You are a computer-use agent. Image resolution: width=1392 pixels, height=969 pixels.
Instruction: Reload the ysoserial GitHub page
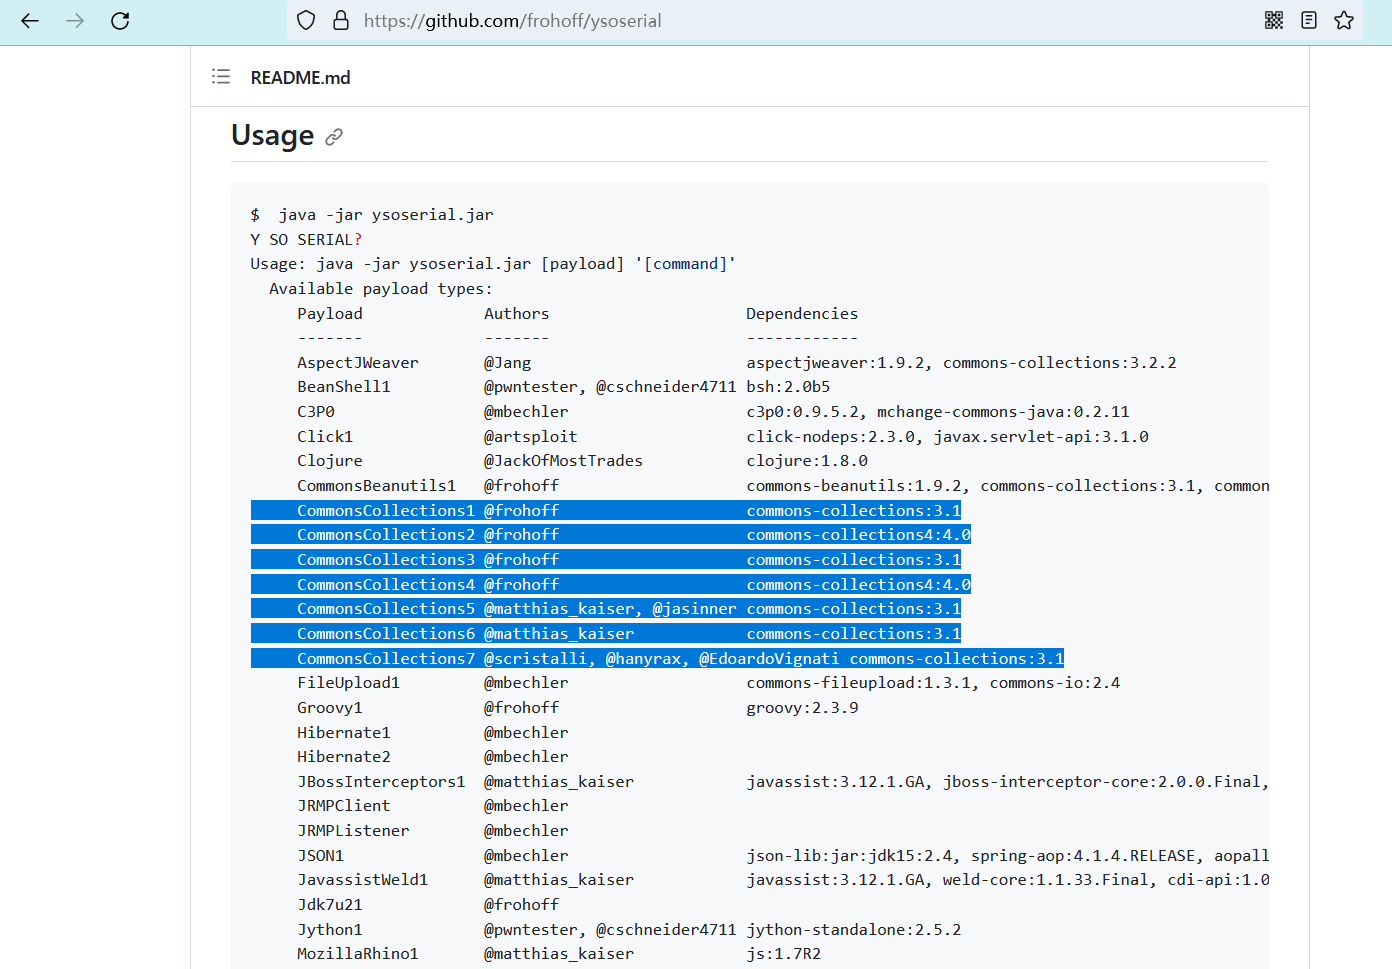pyautogui.click(x=120, y=21)
